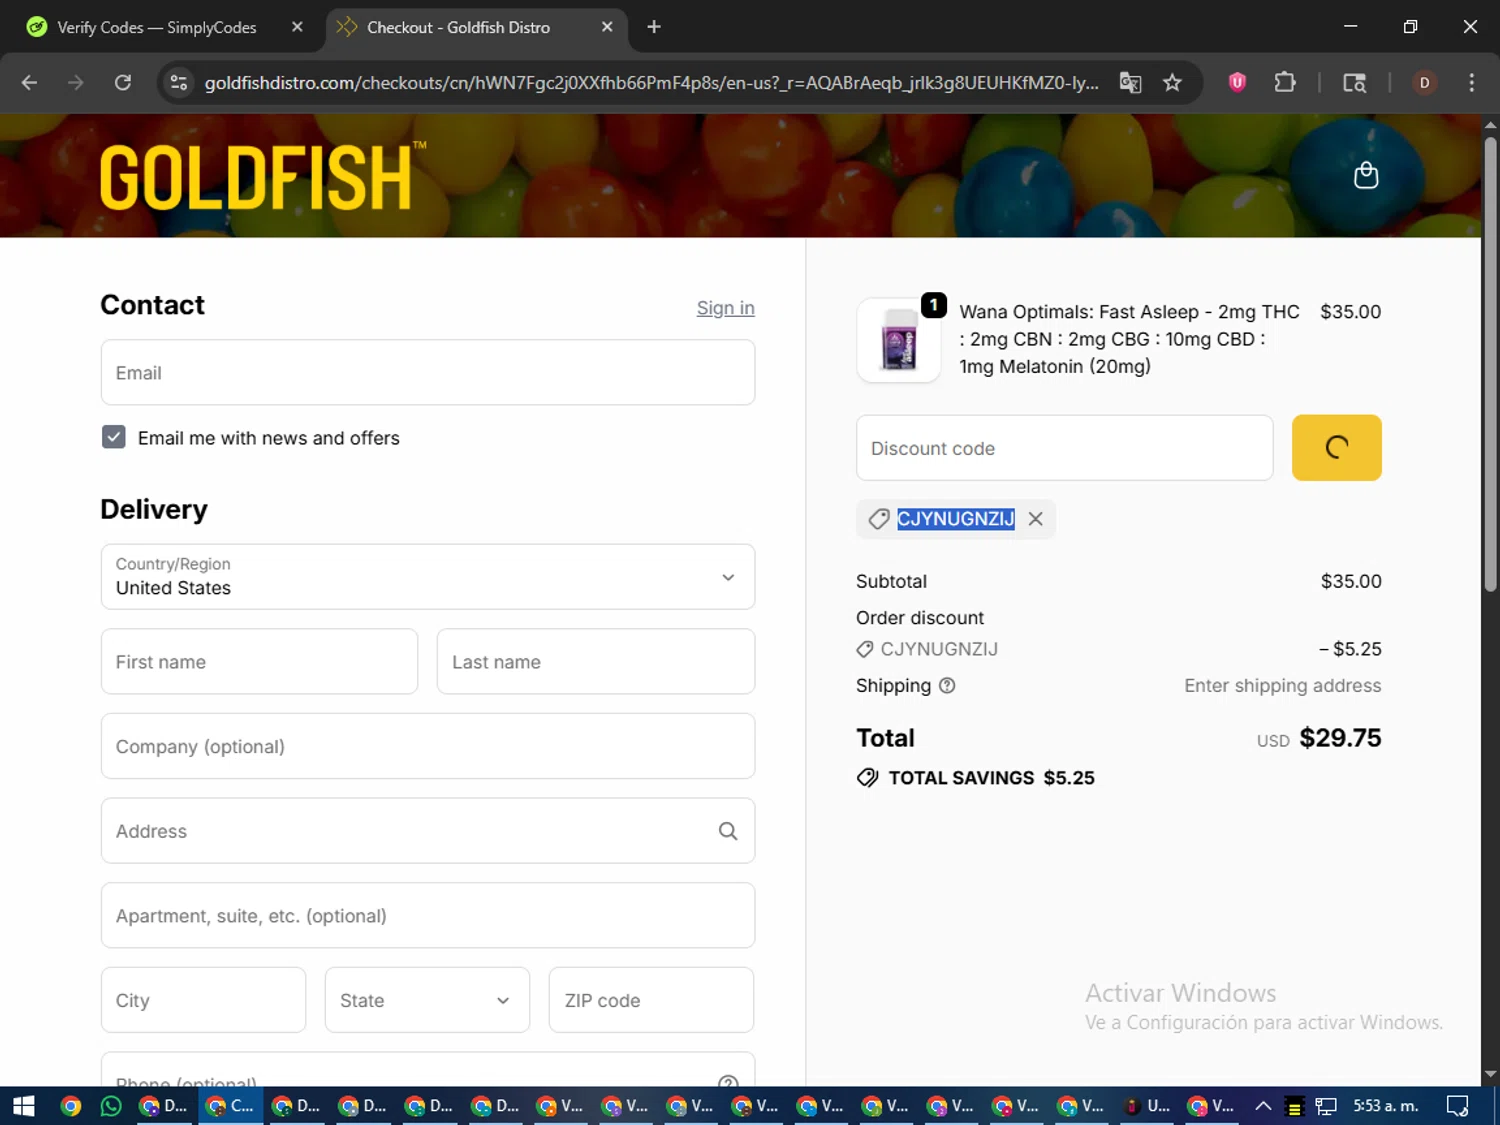
Task: Show hidden system tray icons
Action: point(1263,1106)
